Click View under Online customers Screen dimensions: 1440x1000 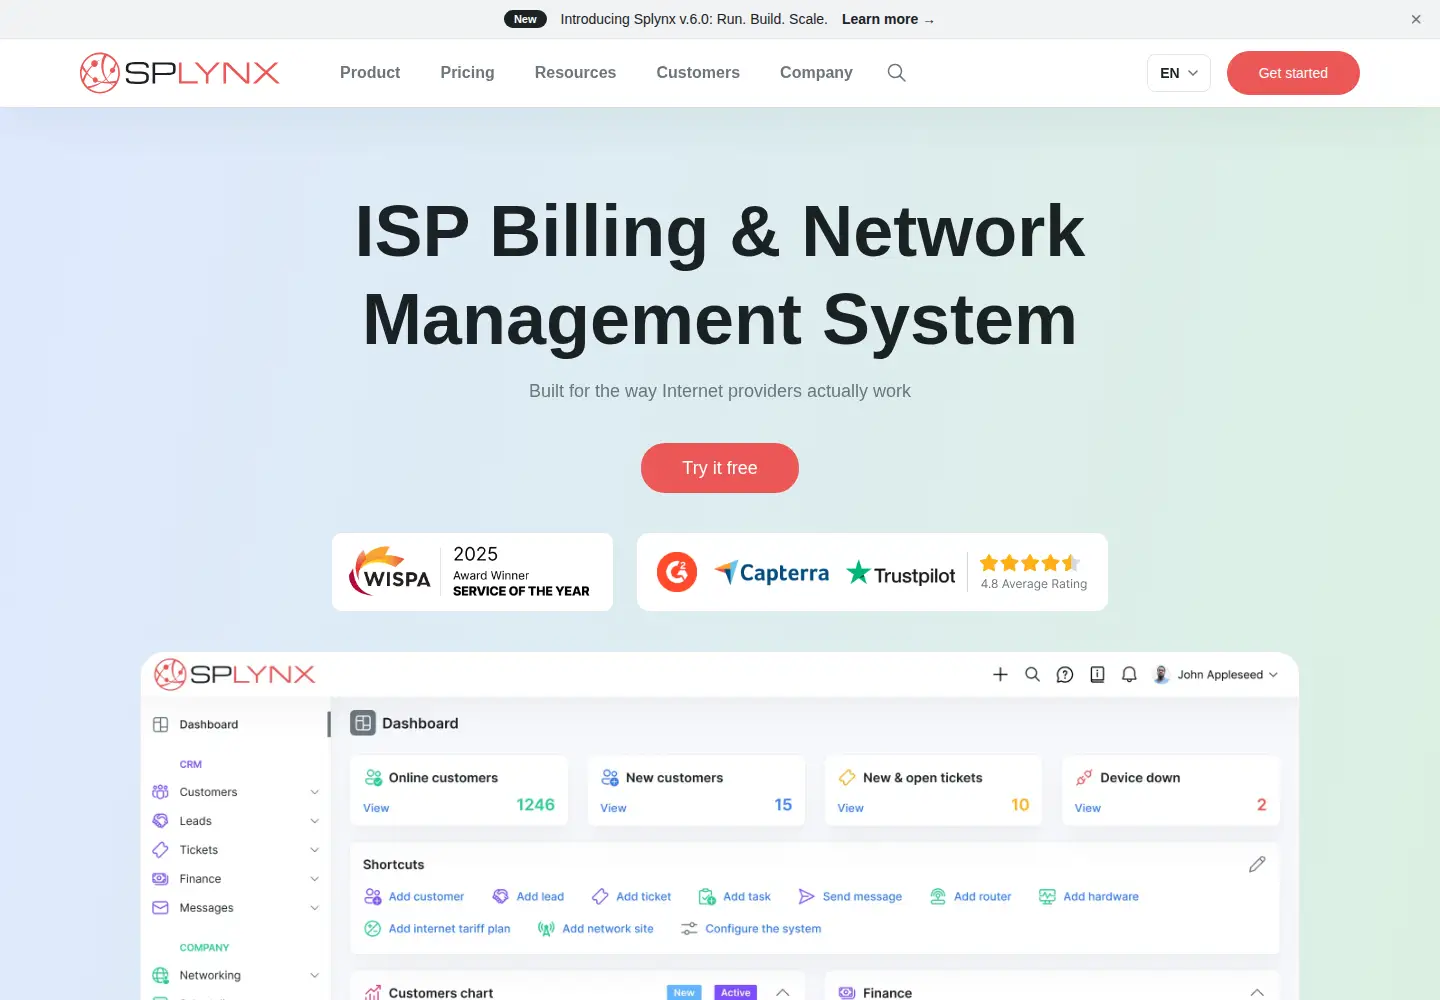point(376,808)
